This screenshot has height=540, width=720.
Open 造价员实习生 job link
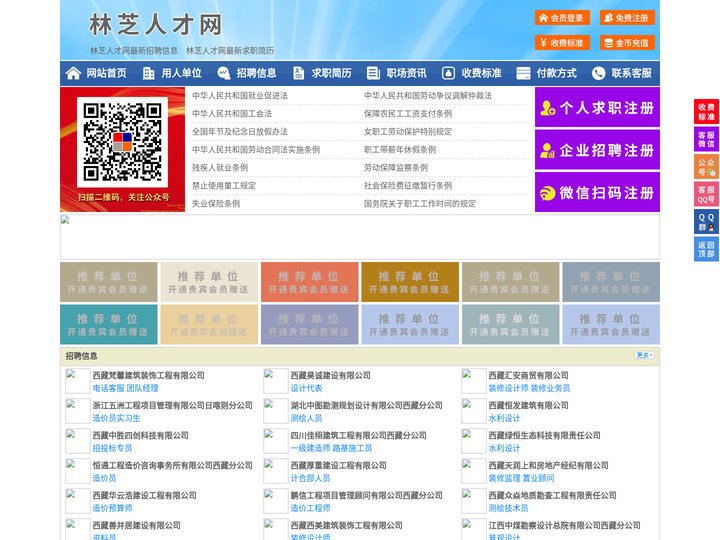[116, 418]
